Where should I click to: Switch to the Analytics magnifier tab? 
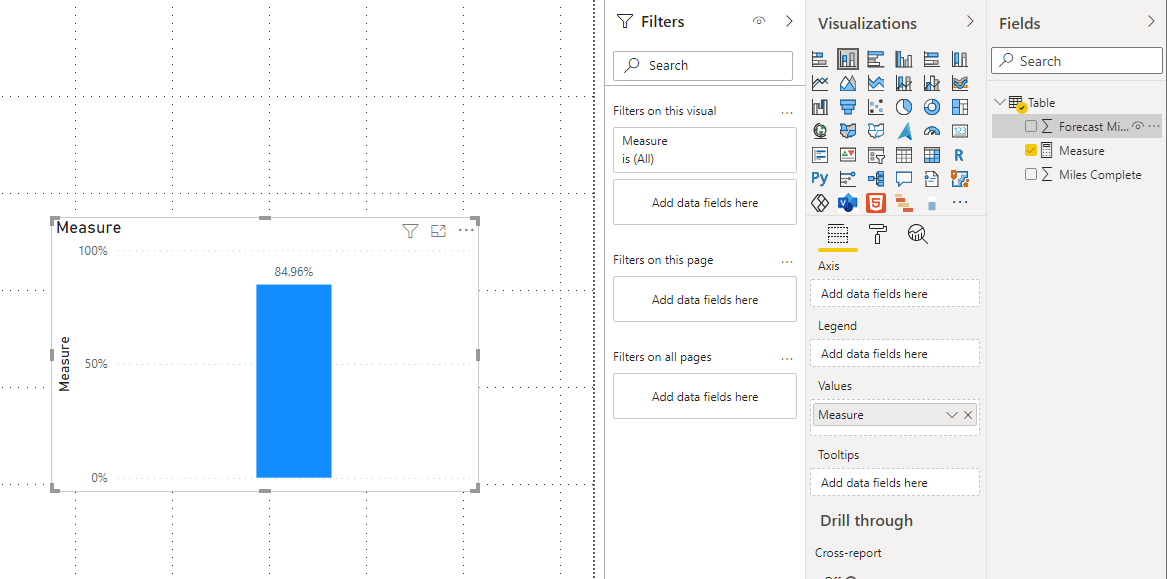pyautogui.click(x=918, y=235)
